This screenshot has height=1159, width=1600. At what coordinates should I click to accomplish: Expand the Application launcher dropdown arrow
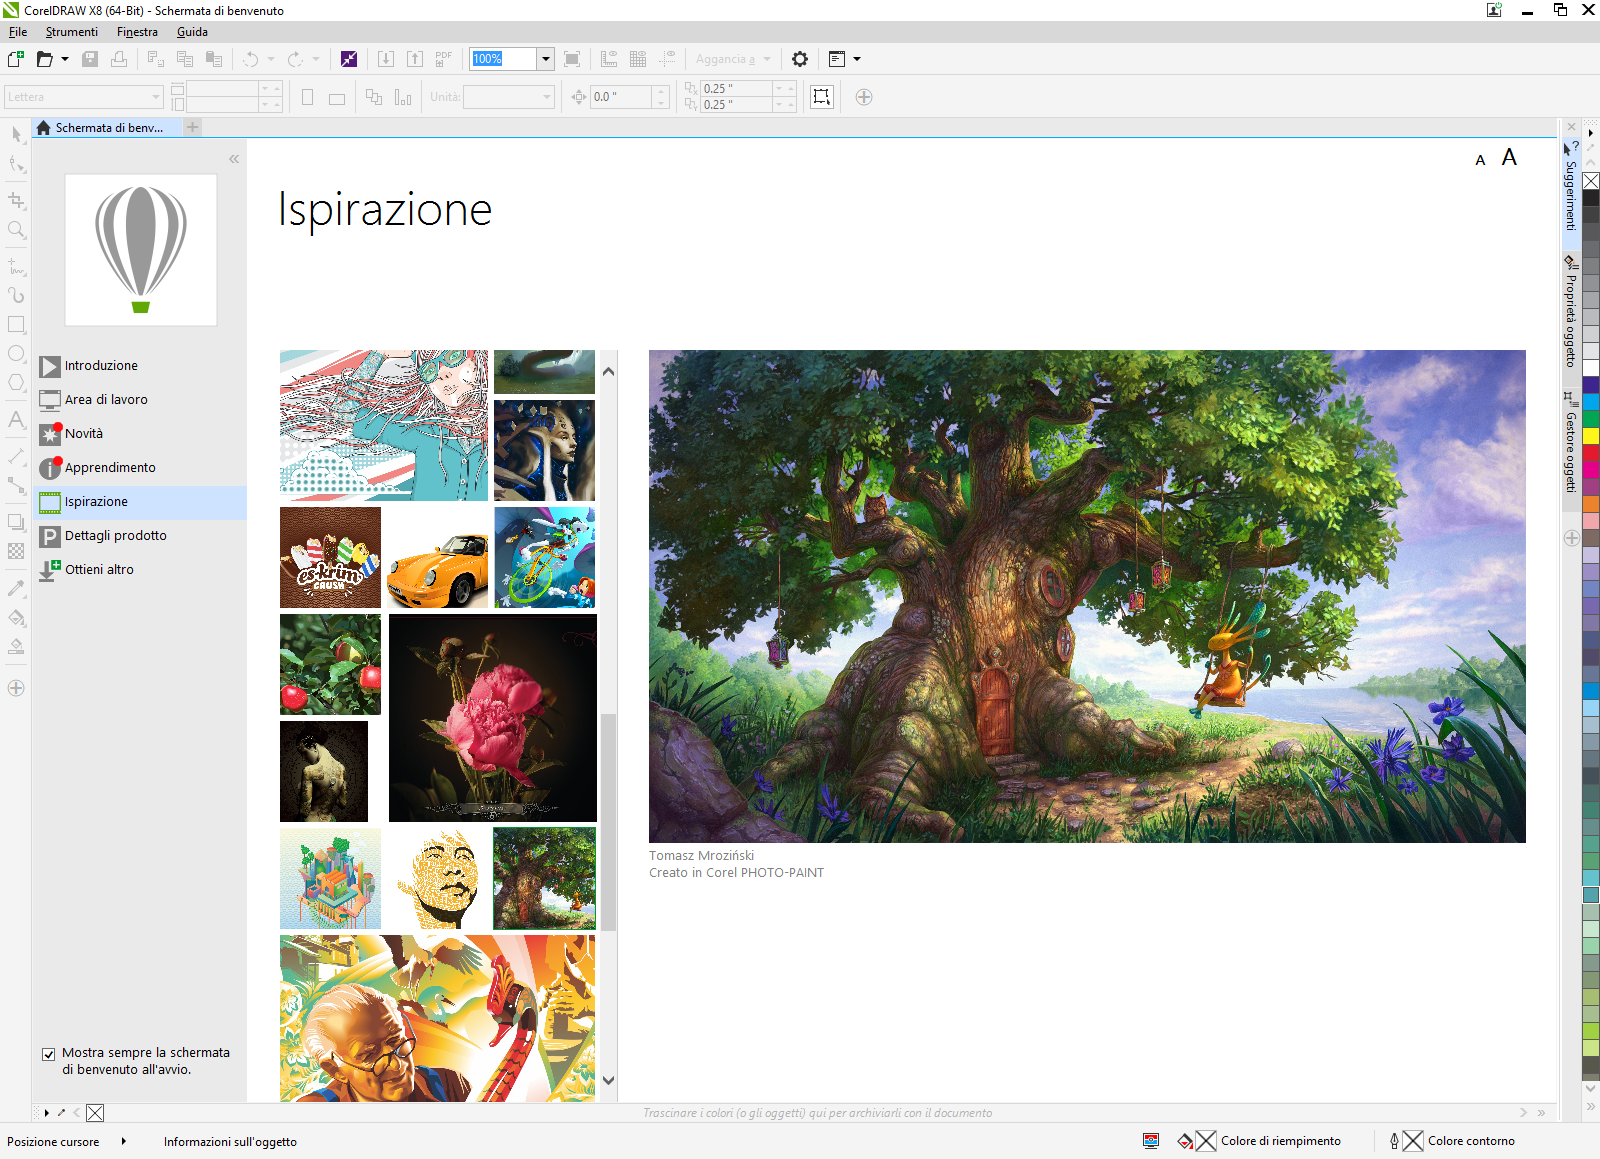(857, 59)
